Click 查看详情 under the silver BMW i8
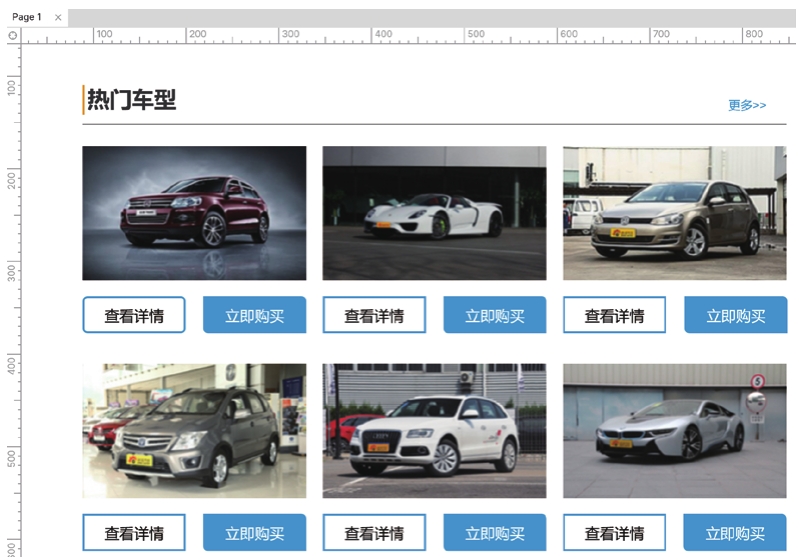 (615, 532)
